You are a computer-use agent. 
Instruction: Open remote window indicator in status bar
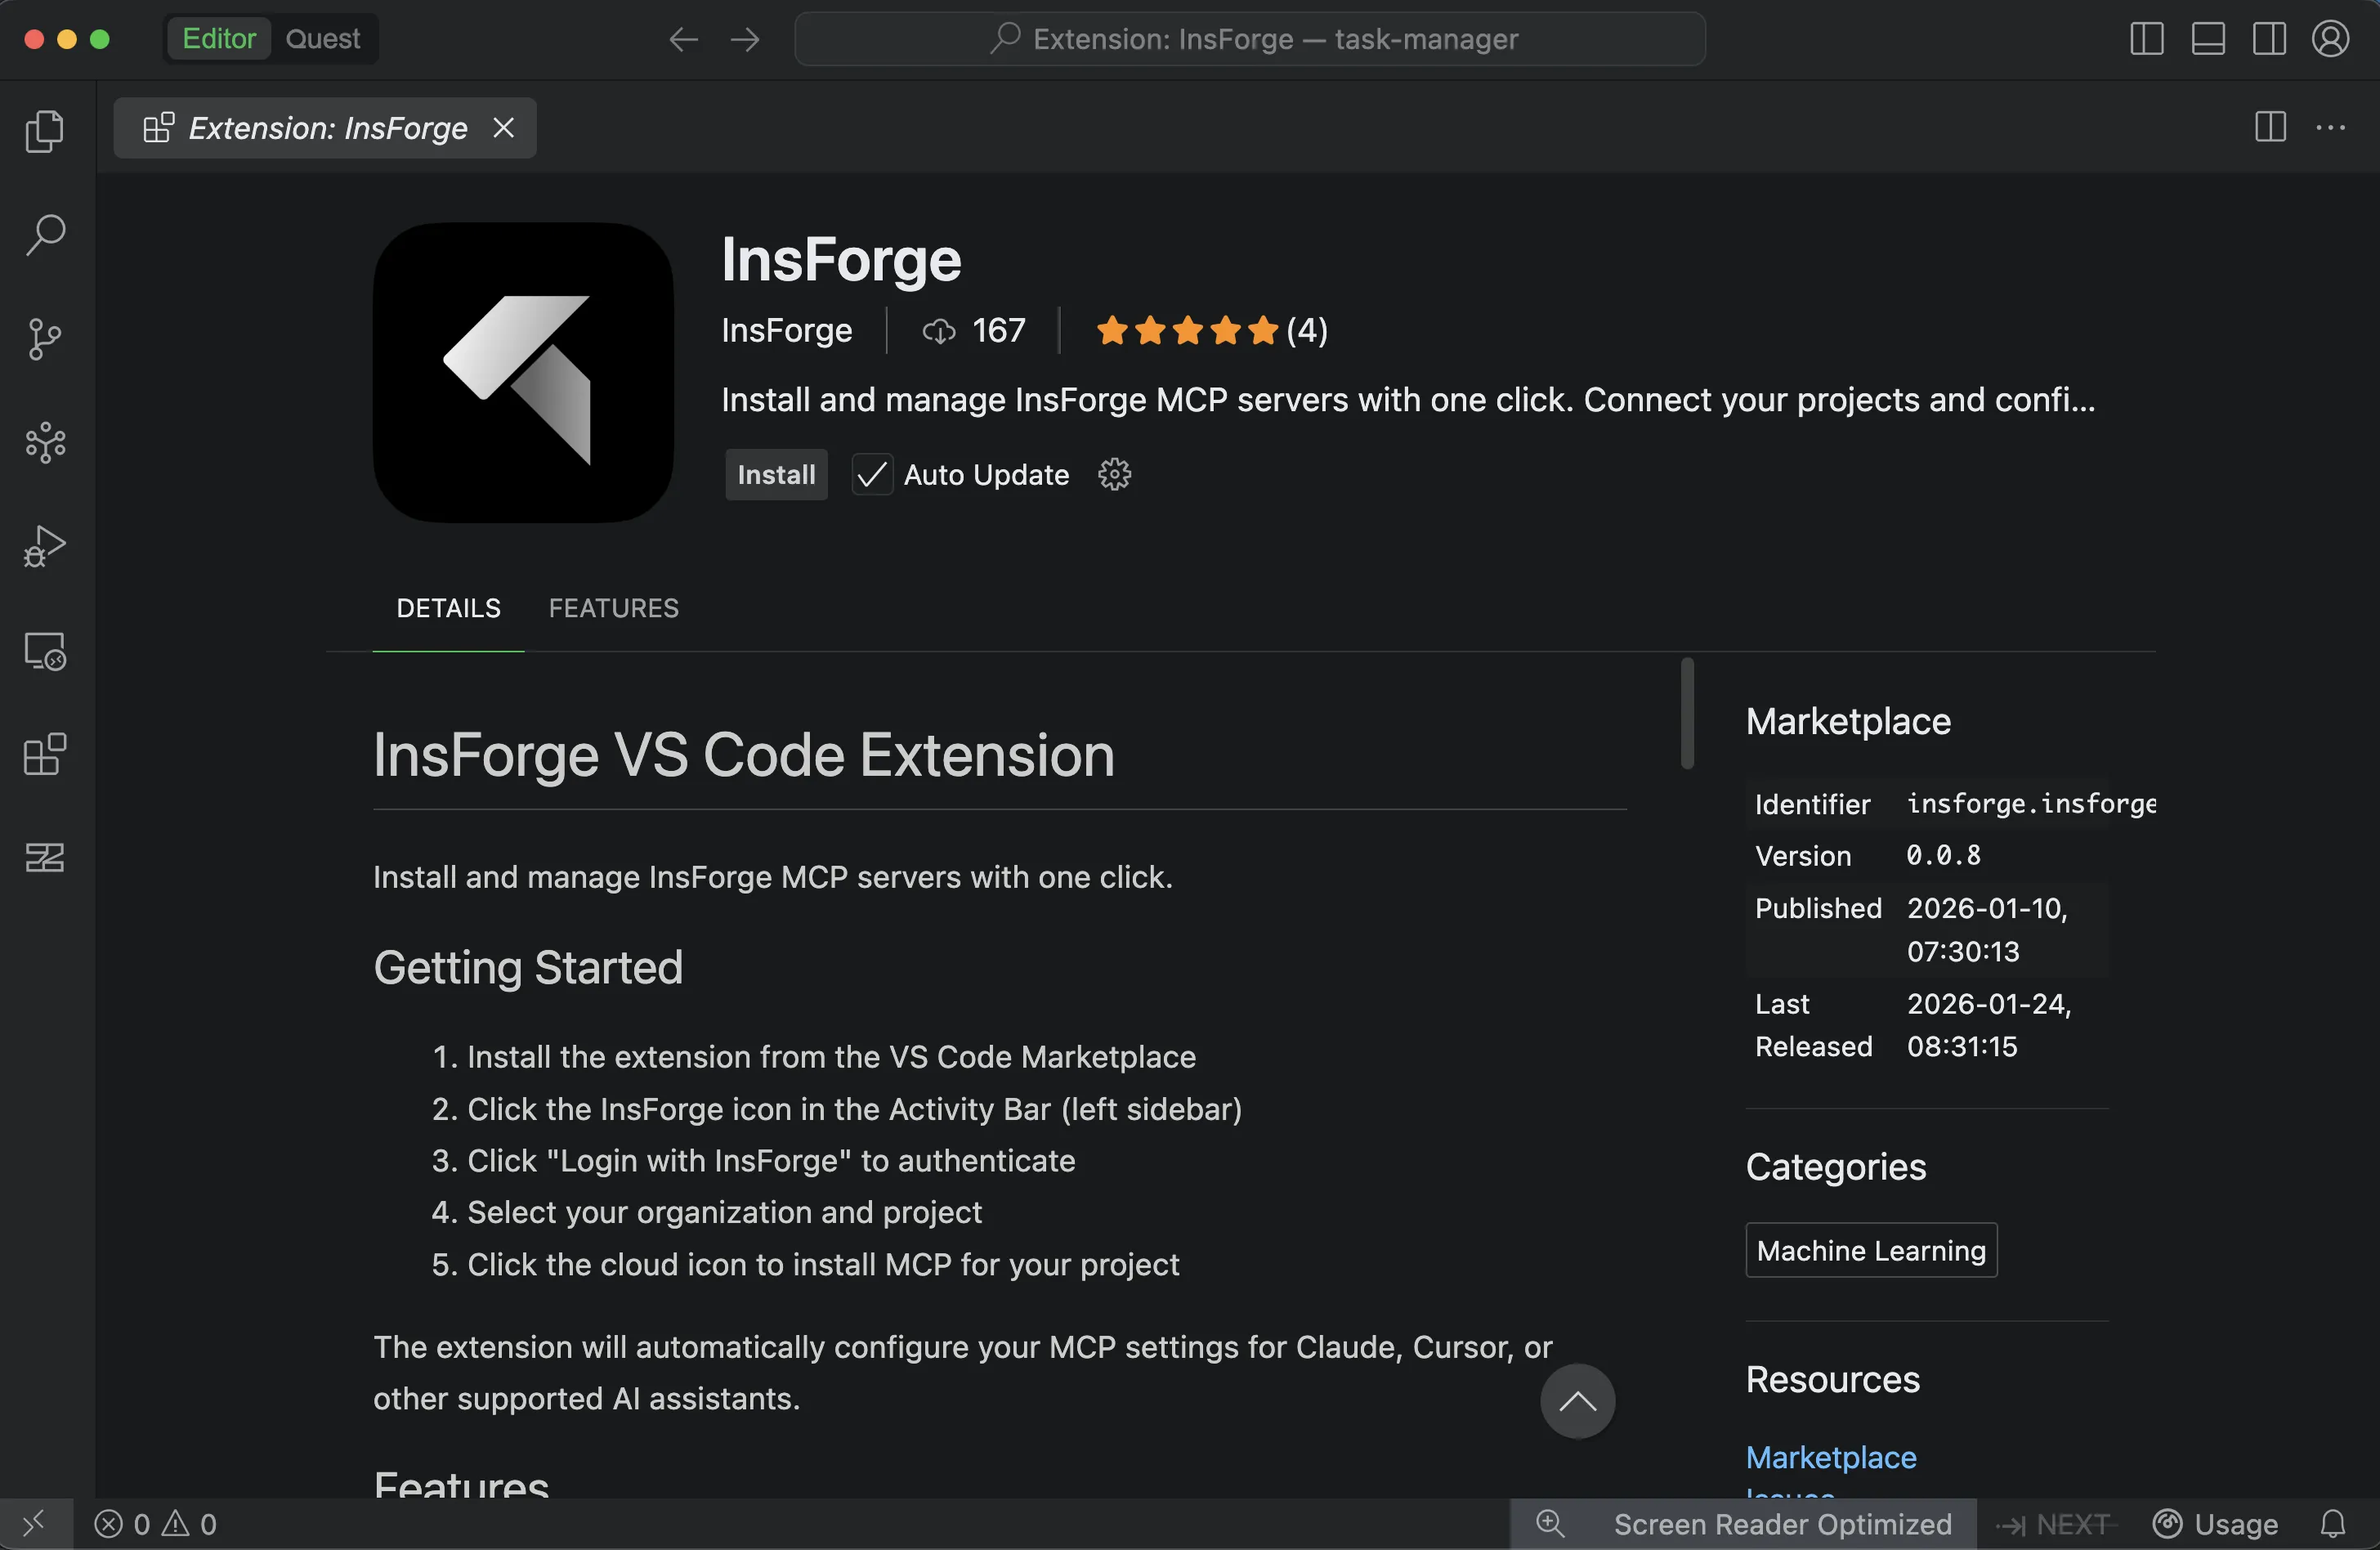pos(35,1523)
